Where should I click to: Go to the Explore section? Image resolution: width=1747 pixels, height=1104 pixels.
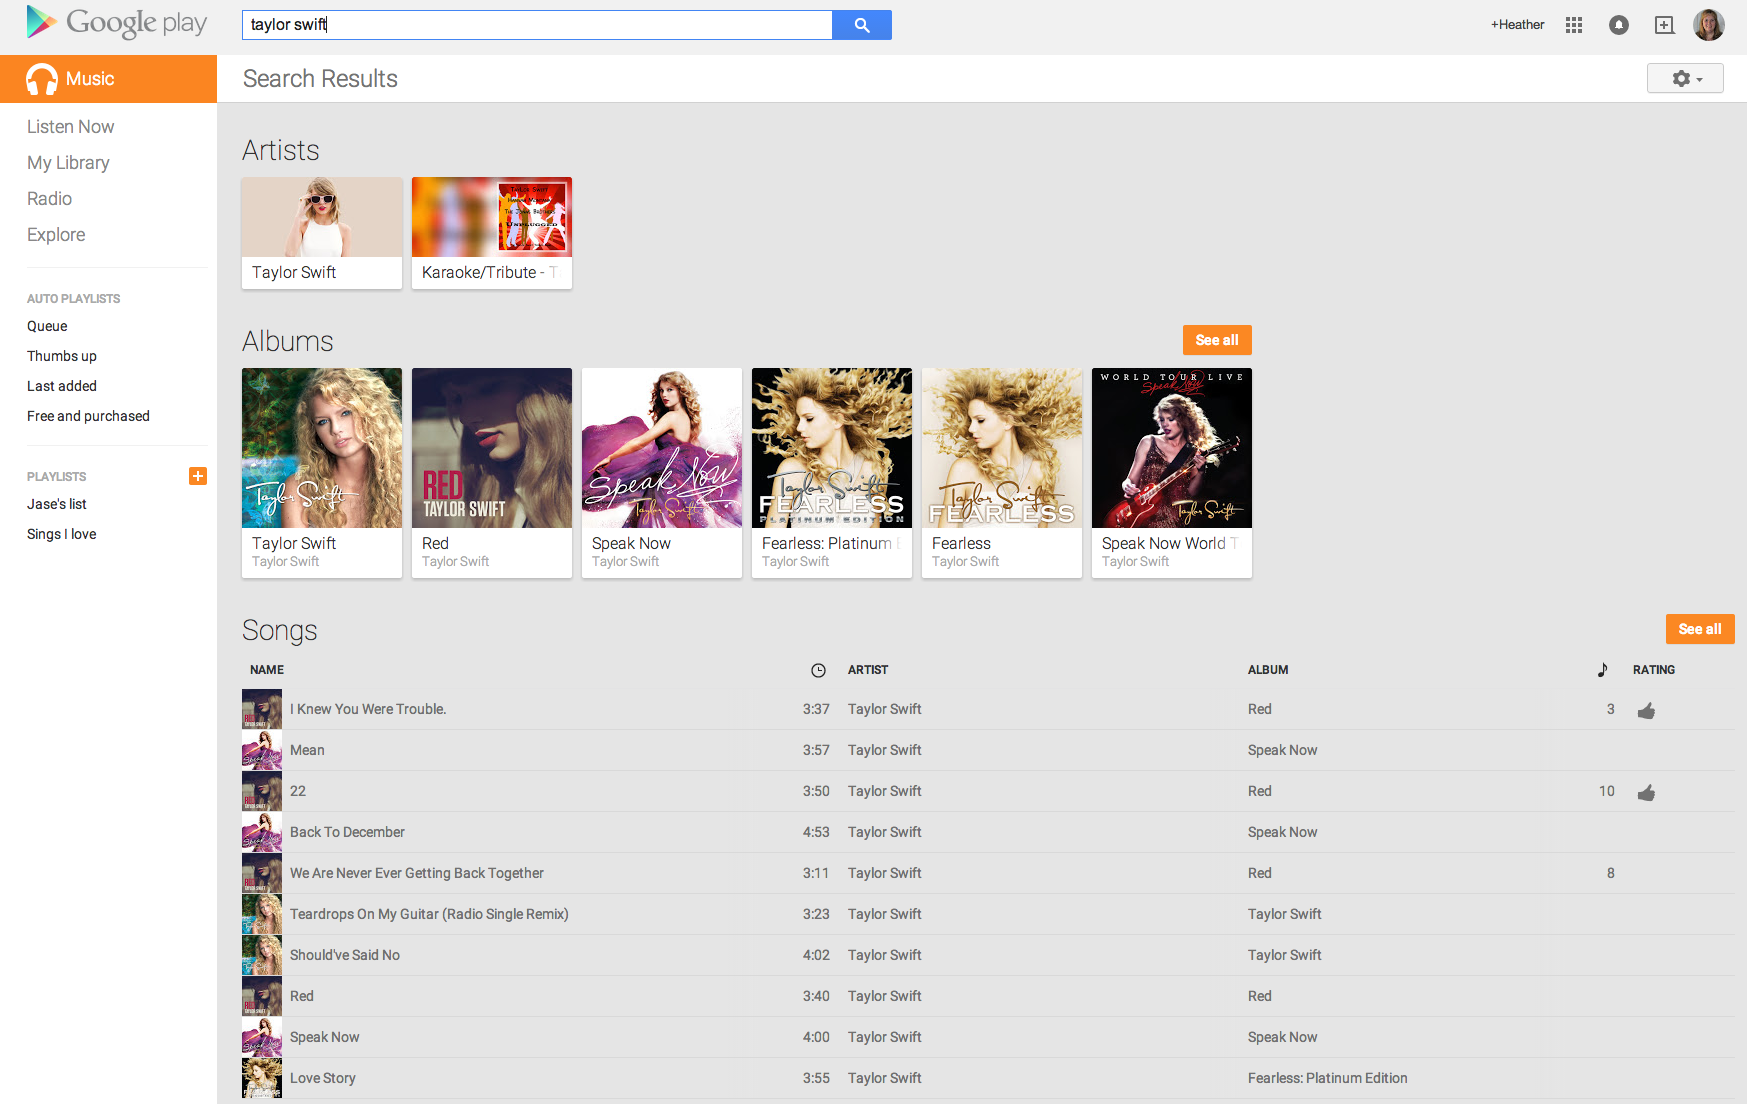(x=56, y=235)
